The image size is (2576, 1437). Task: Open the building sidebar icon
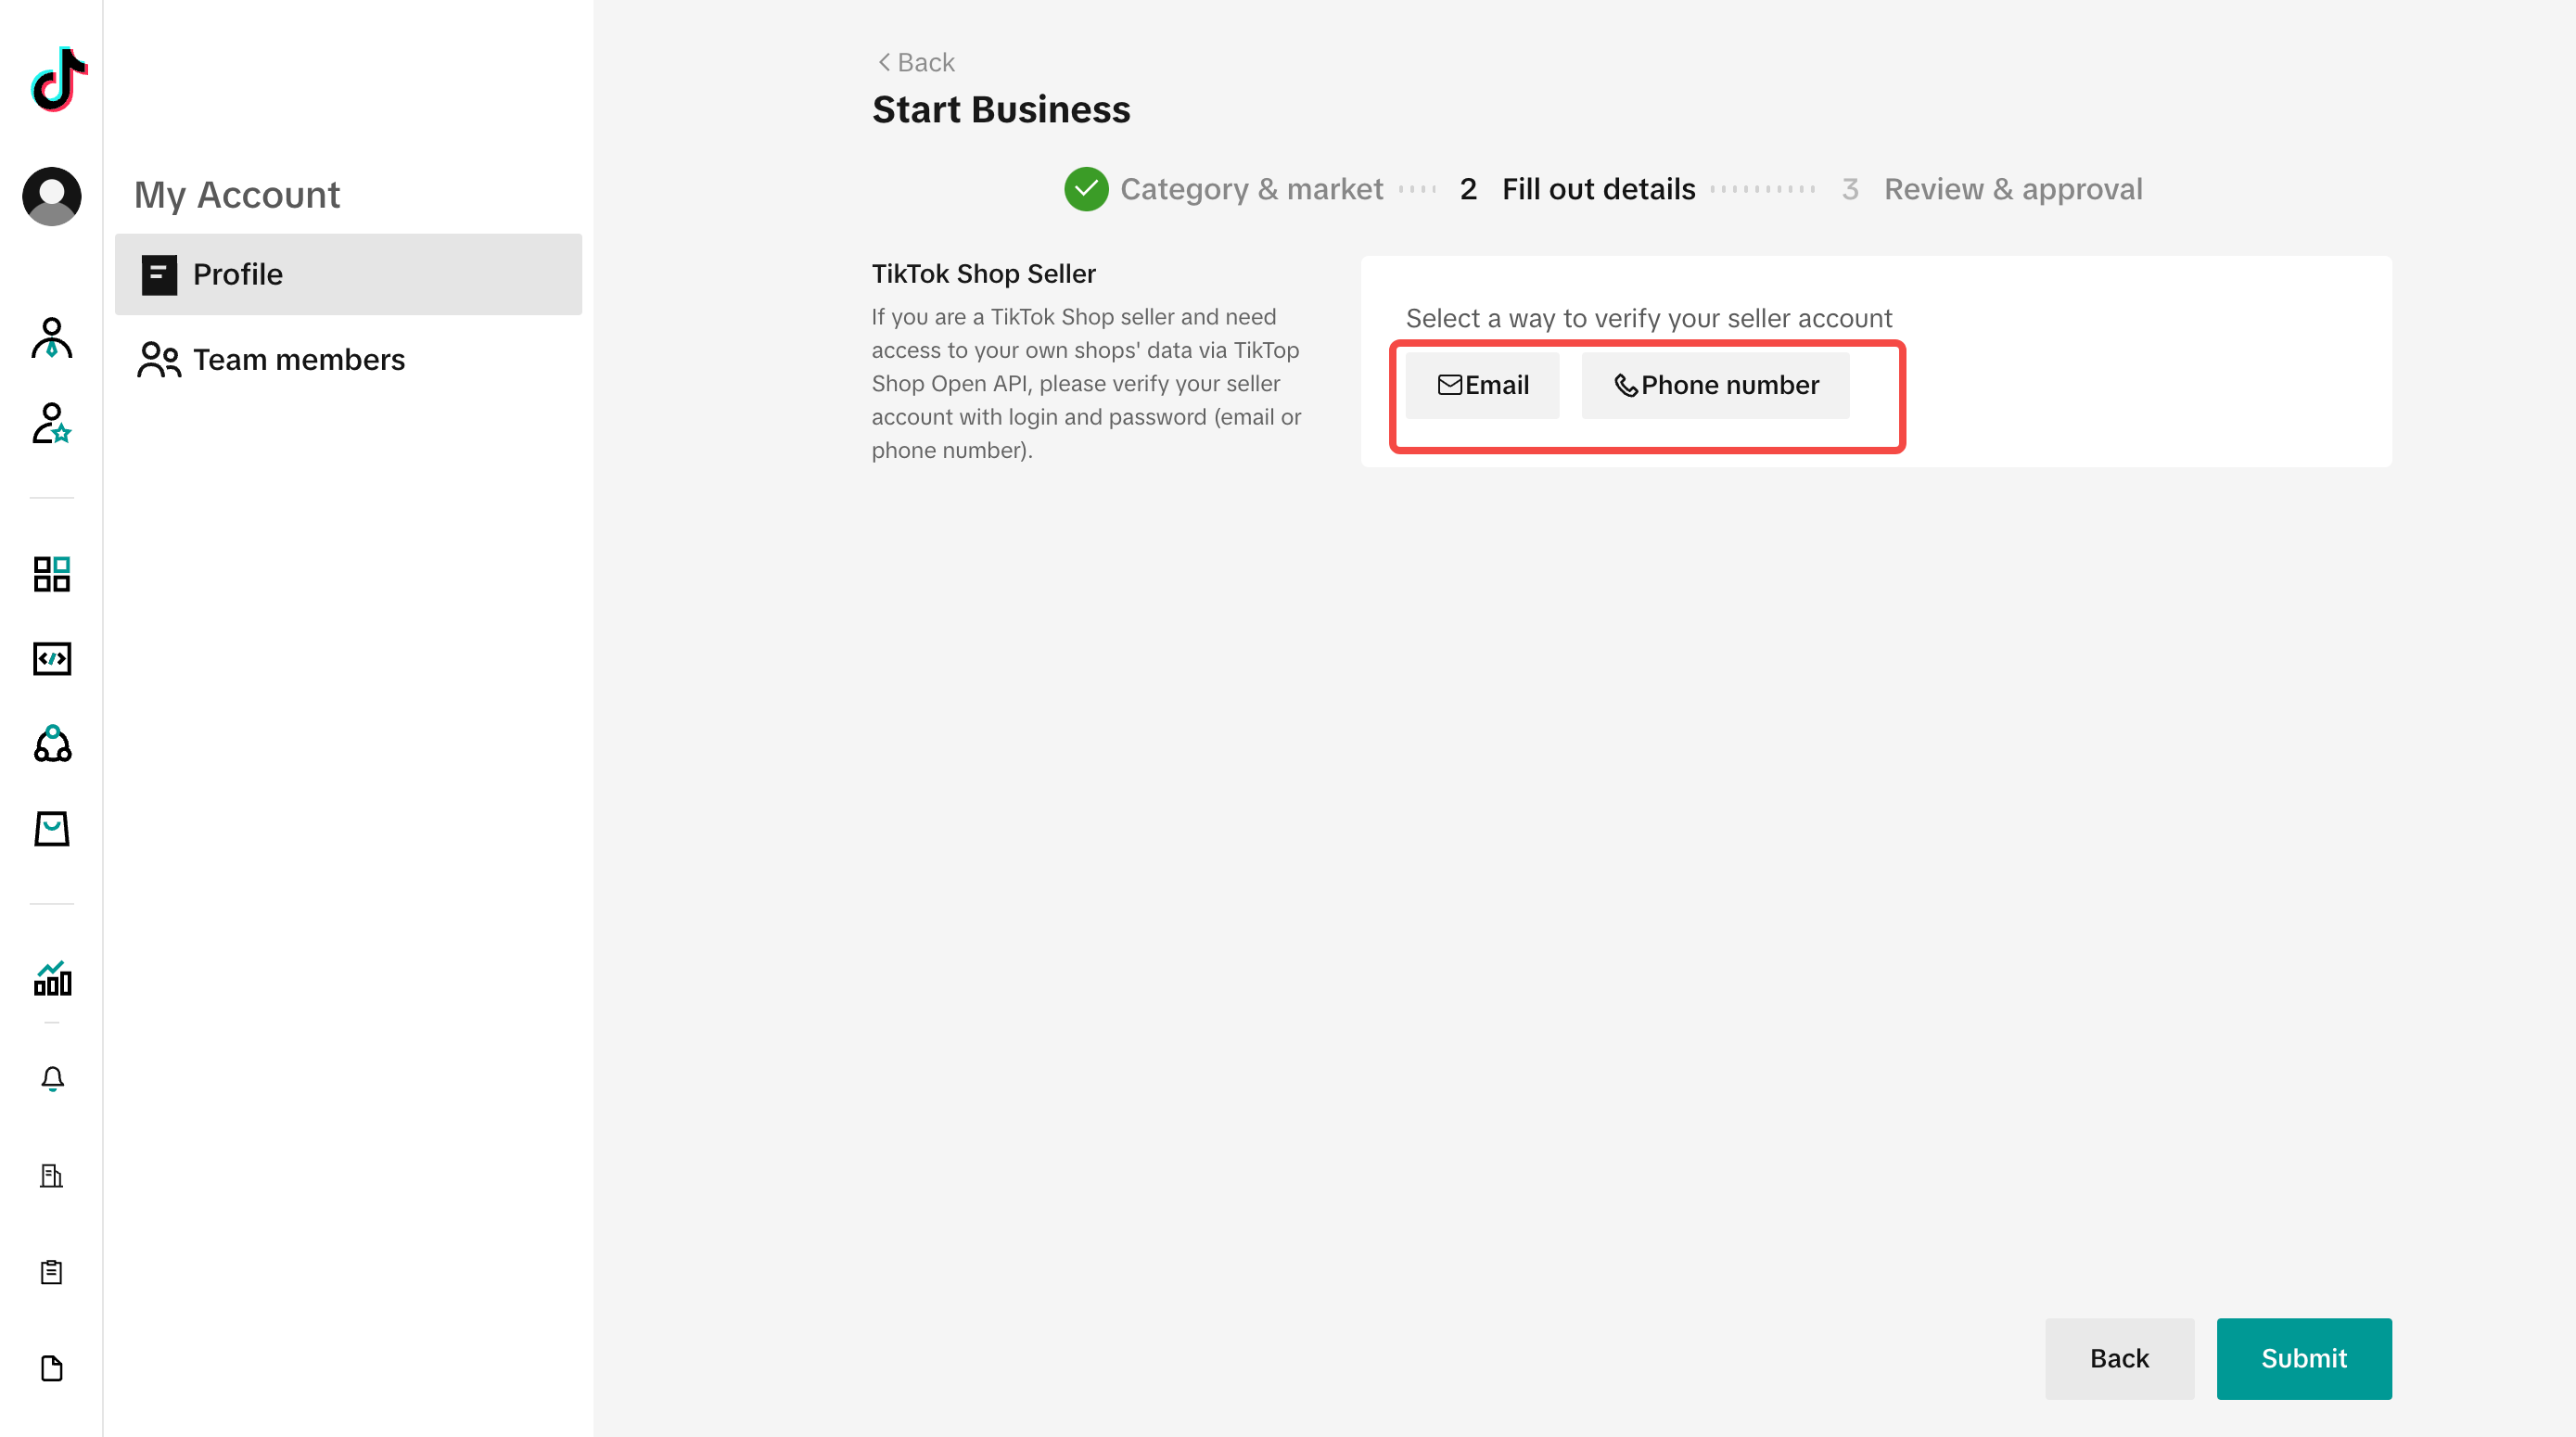52,1175
